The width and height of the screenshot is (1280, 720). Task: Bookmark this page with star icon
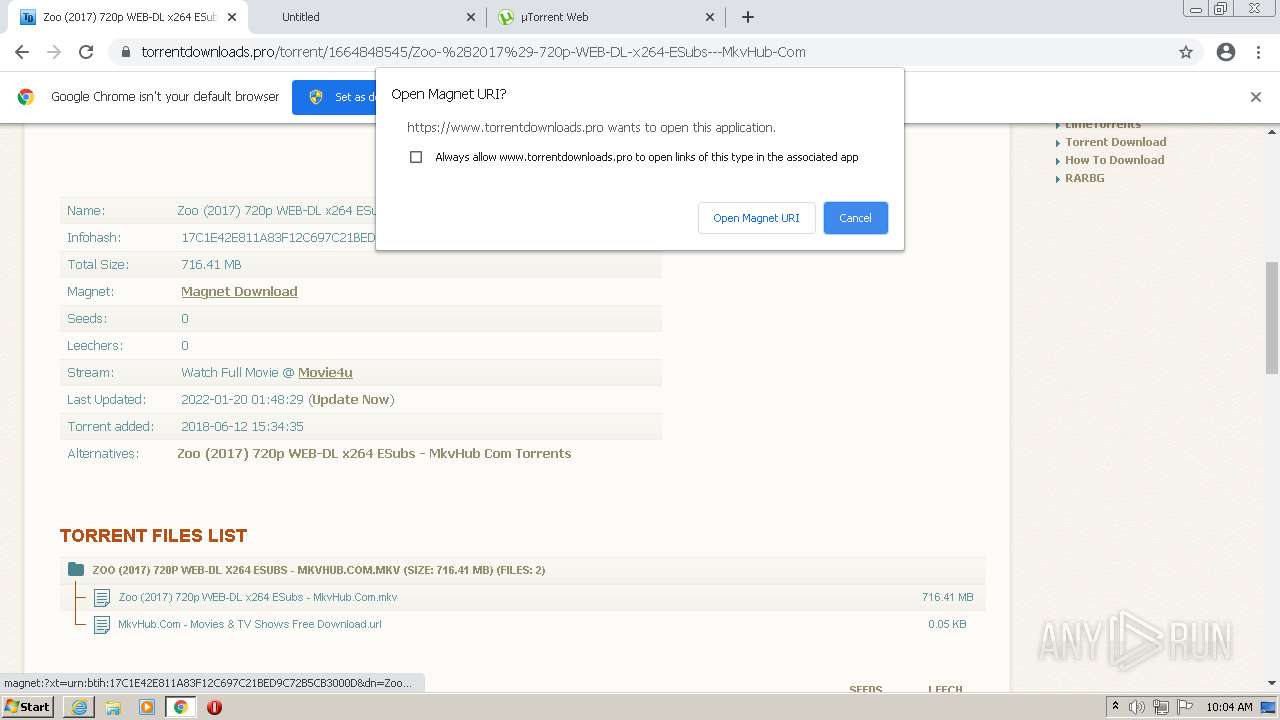(1186, 52)
